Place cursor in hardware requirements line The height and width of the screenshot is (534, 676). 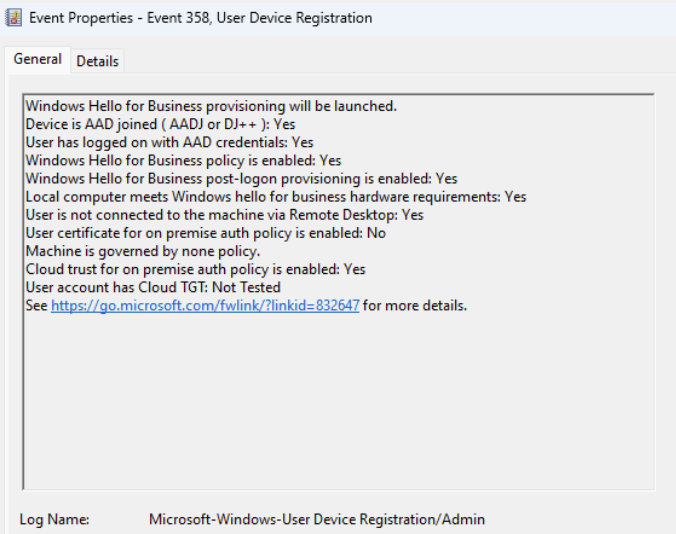coord(275,197)
